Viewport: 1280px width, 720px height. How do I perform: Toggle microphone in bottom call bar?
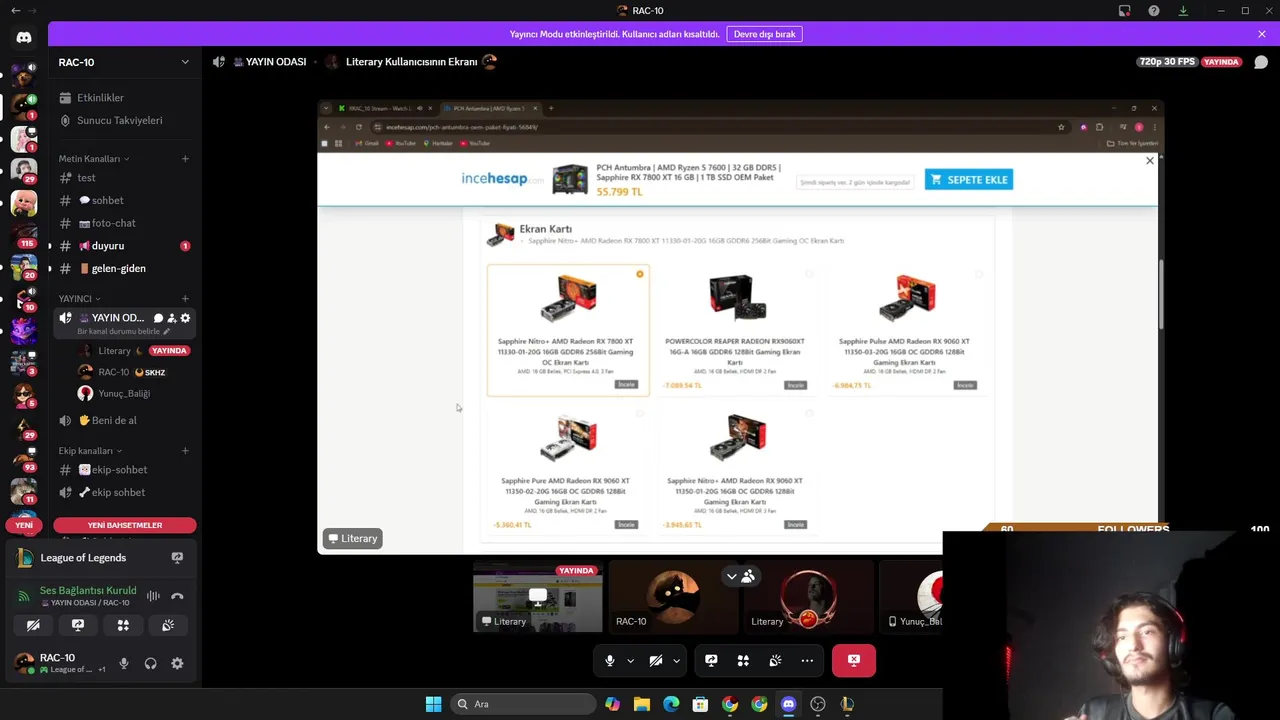(x=610, y=661)
